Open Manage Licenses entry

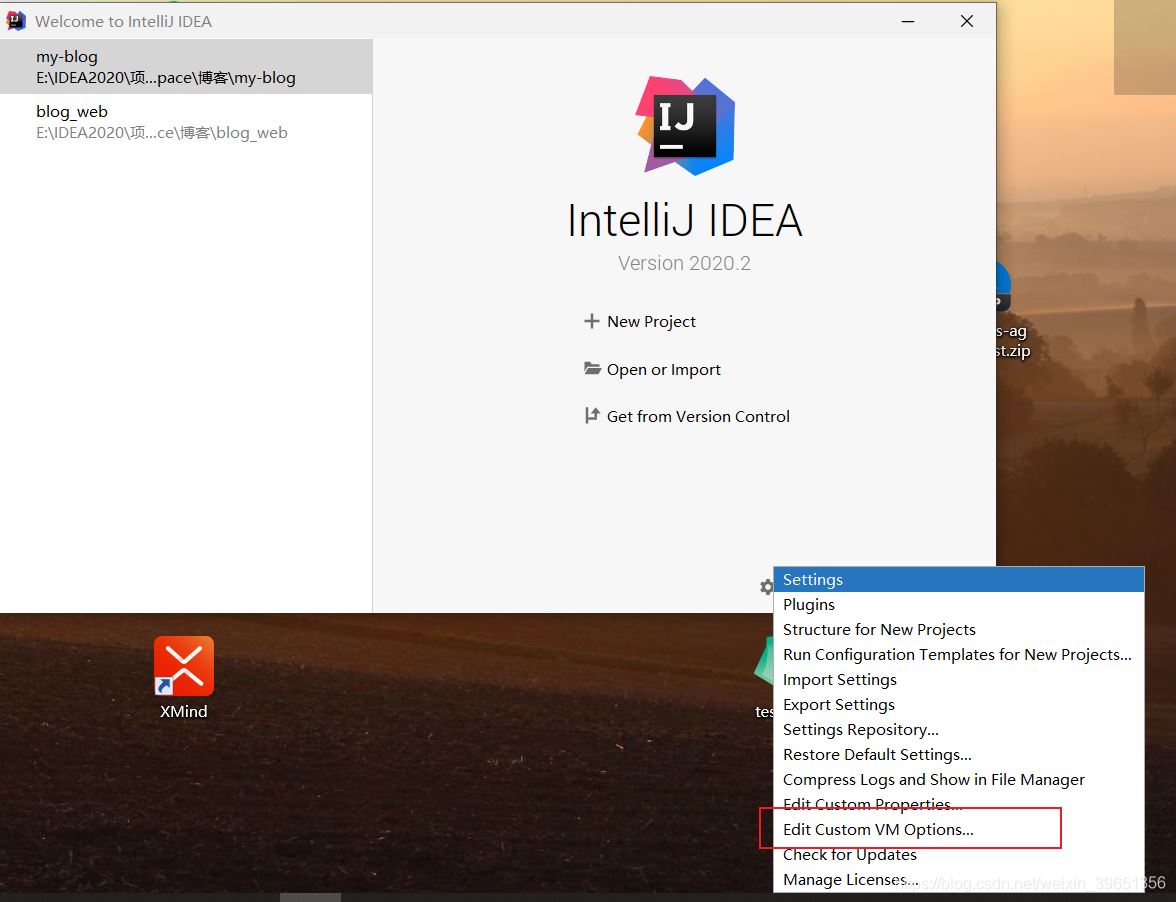pos(958,880)
